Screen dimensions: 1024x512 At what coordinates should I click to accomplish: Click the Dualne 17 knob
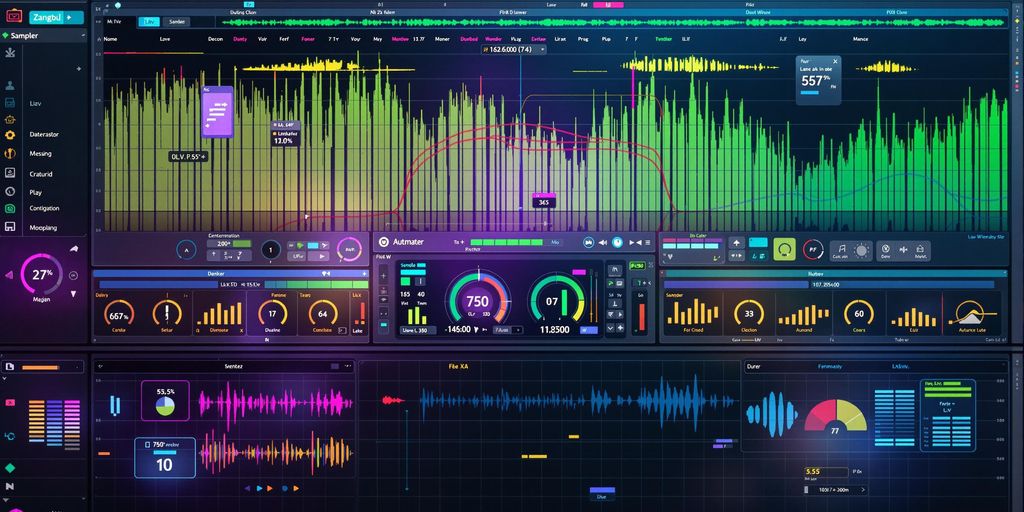pos(272,314)
